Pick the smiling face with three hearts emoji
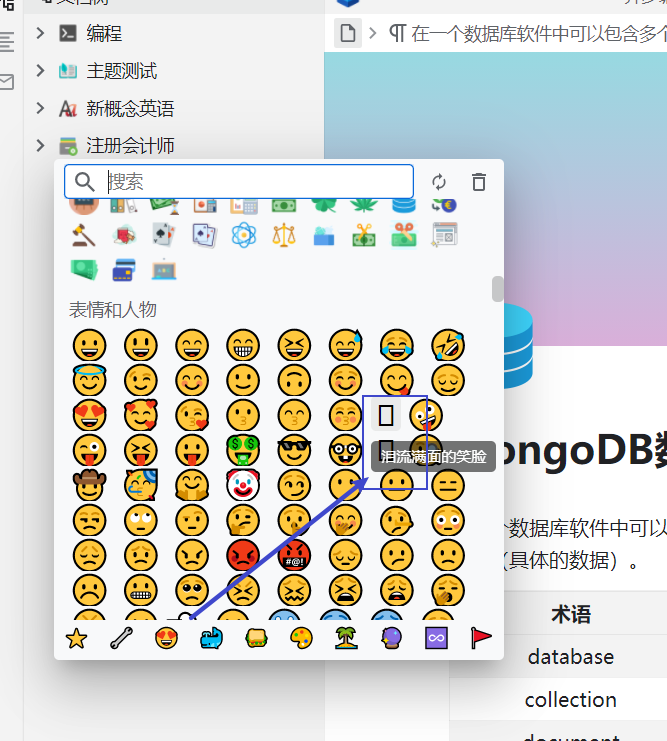Viewport: 667px width, 741px height. 140,415
